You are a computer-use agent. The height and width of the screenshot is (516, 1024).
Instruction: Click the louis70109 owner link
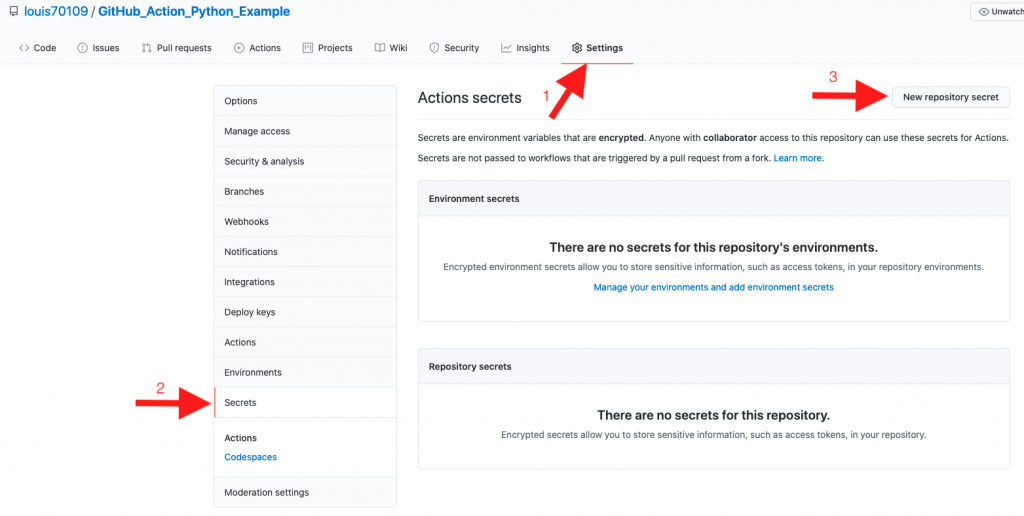56,12
